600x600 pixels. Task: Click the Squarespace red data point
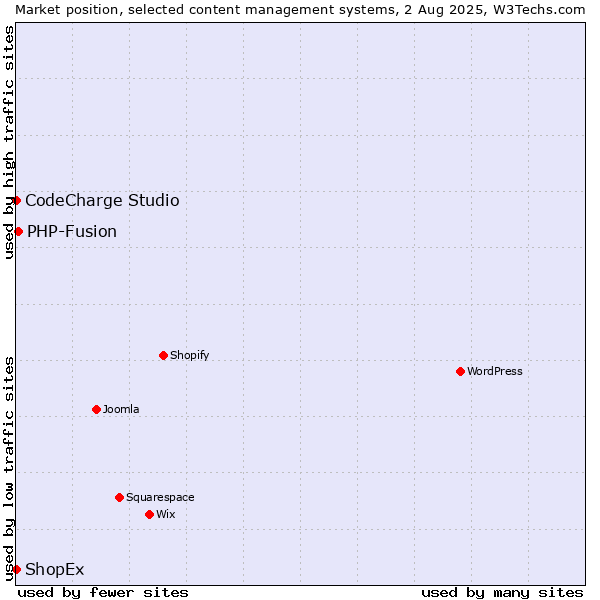(x=119, y=497)
